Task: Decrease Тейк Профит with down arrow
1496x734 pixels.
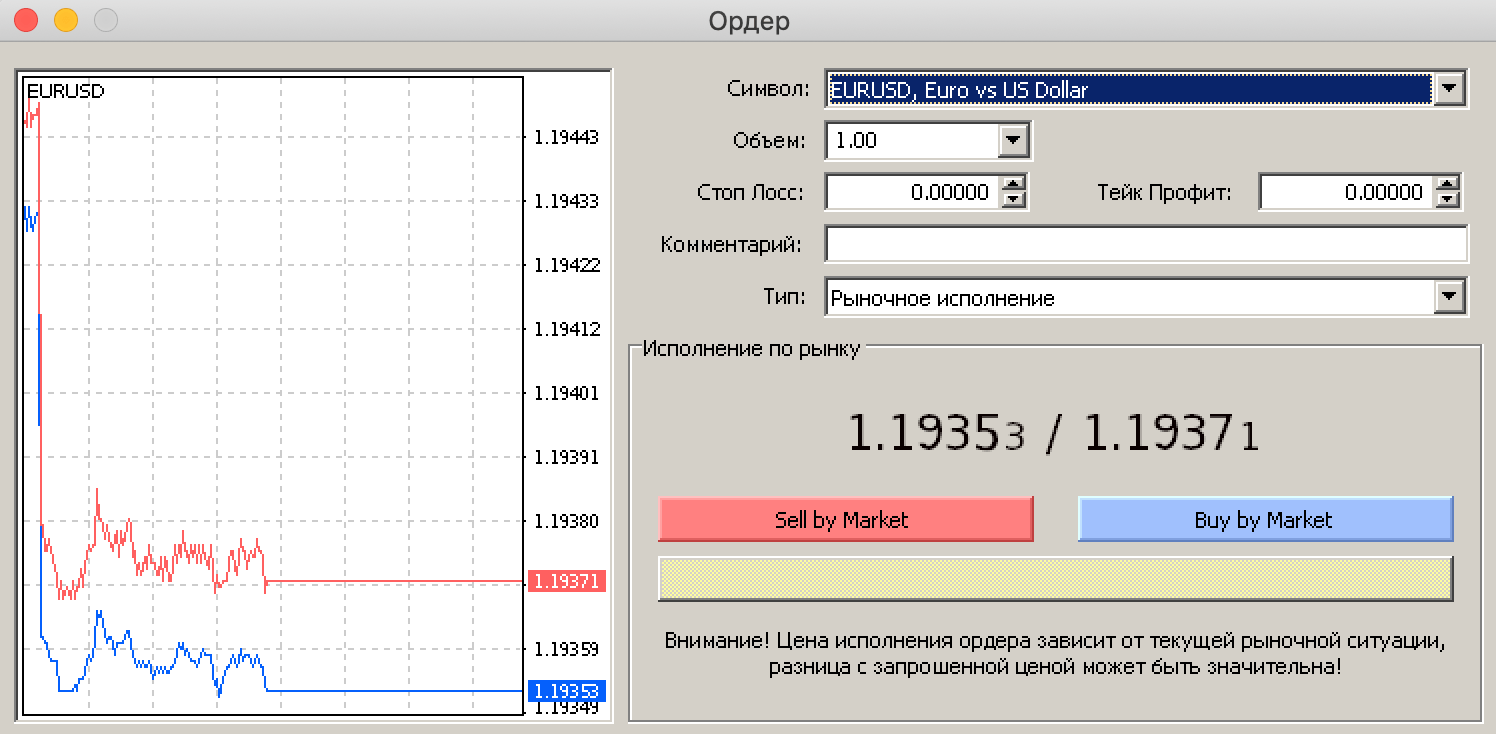Action: (1447, 200)
